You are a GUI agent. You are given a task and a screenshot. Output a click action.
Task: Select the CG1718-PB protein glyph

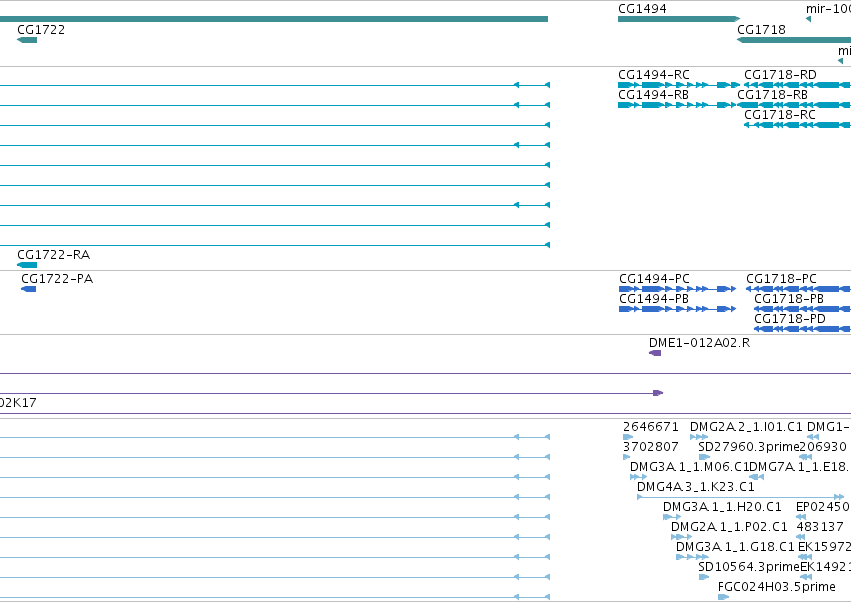pyautogui.click(x=803, y=309)
